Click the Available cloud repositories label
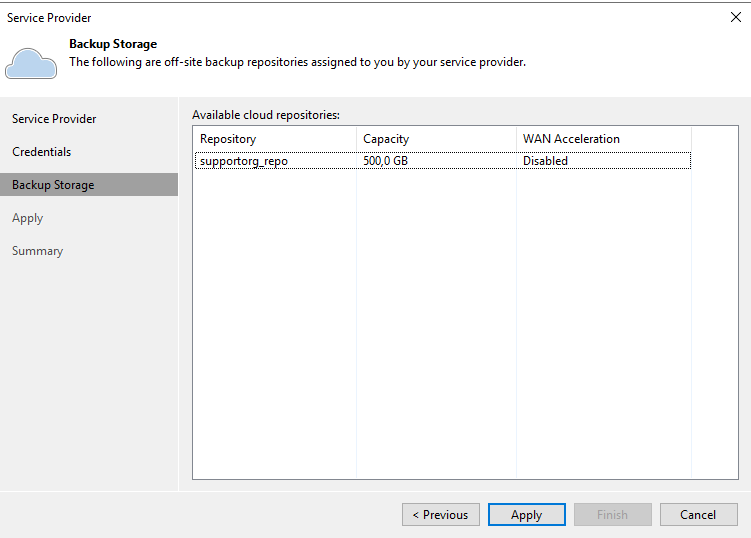 point(266,115)
